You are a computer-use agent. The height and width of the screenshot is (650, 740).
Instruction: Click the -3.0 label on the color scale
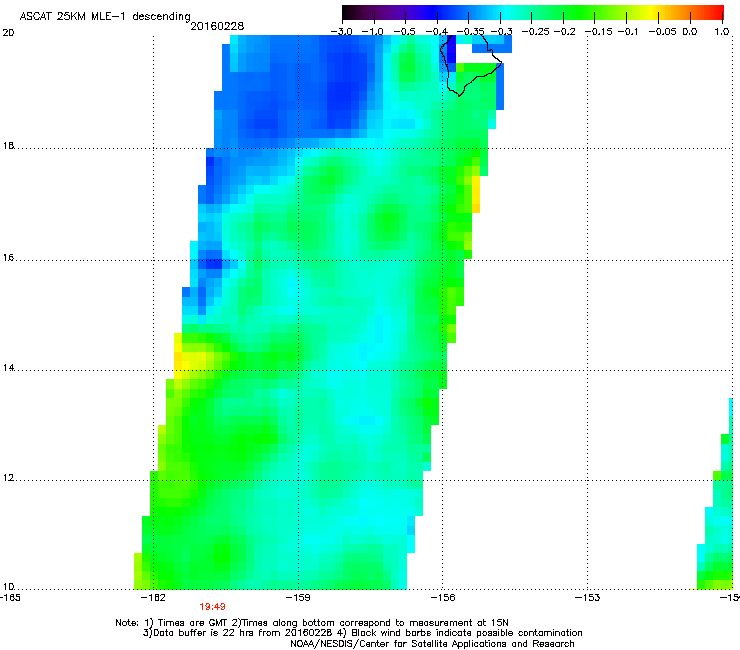[341, 32]
